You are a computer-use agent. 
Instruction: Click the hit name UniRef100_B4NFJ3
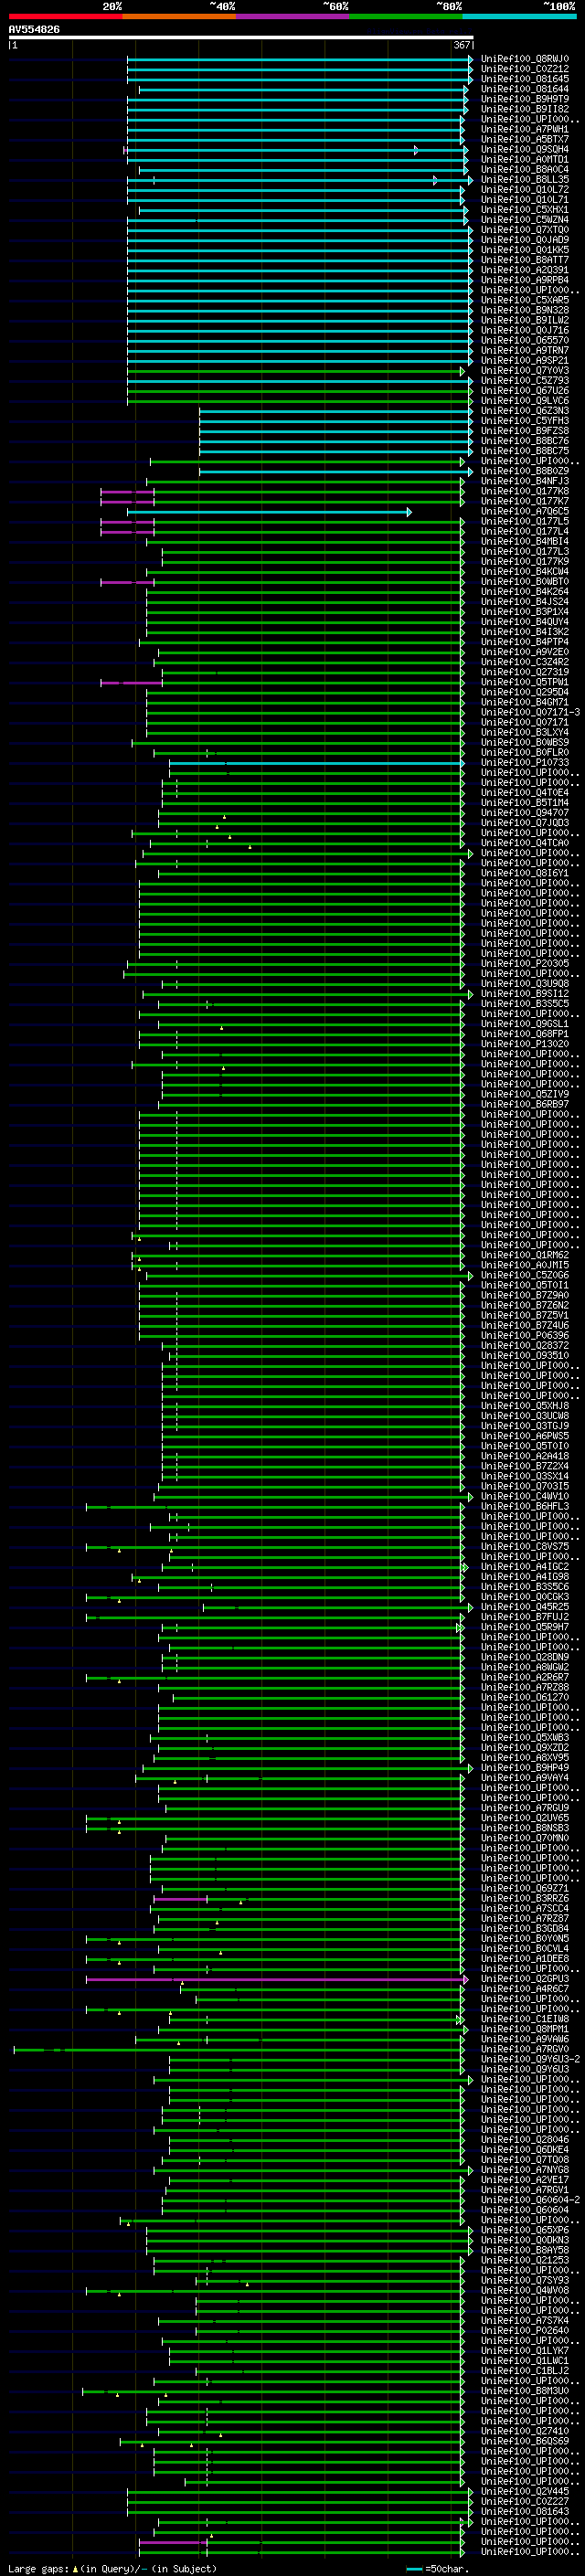click(524, 481)
